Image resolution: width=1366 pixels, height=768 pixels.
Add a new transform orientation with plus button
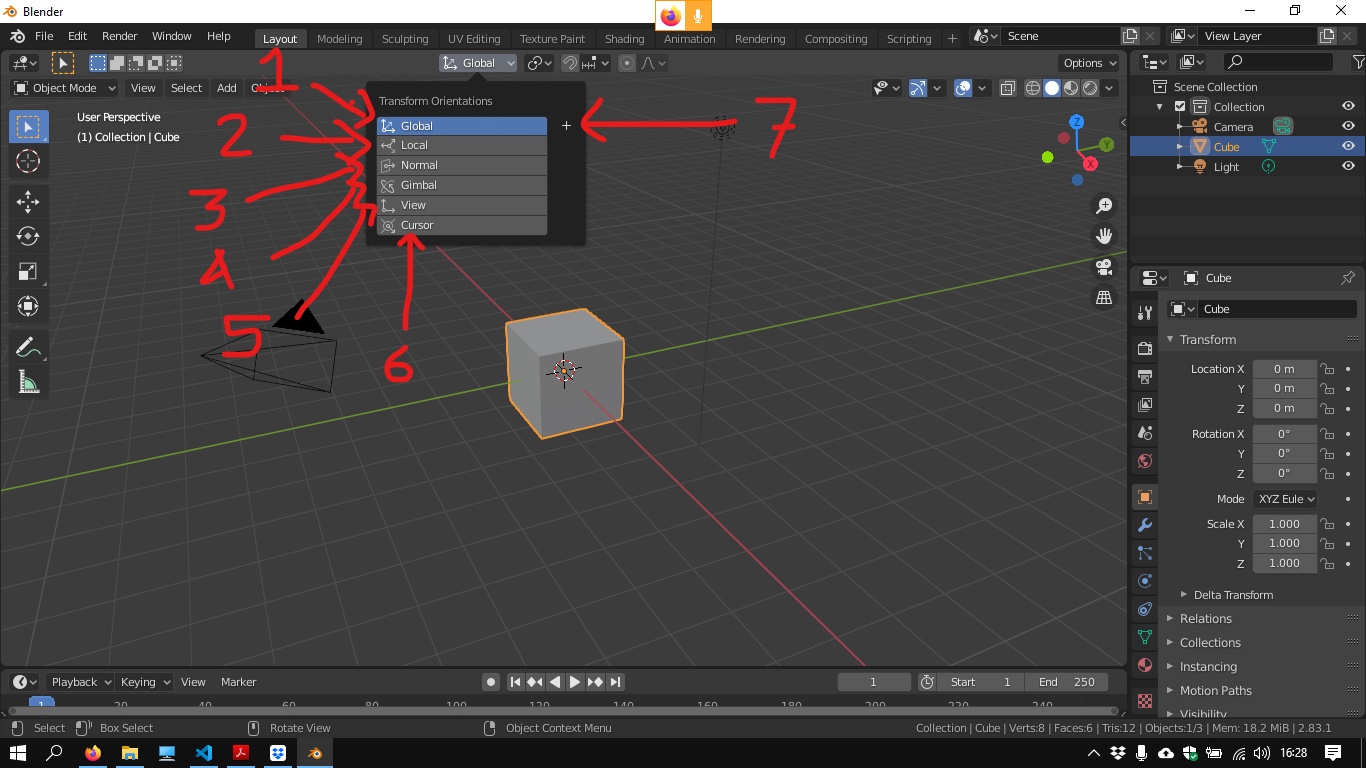[566, 126]
